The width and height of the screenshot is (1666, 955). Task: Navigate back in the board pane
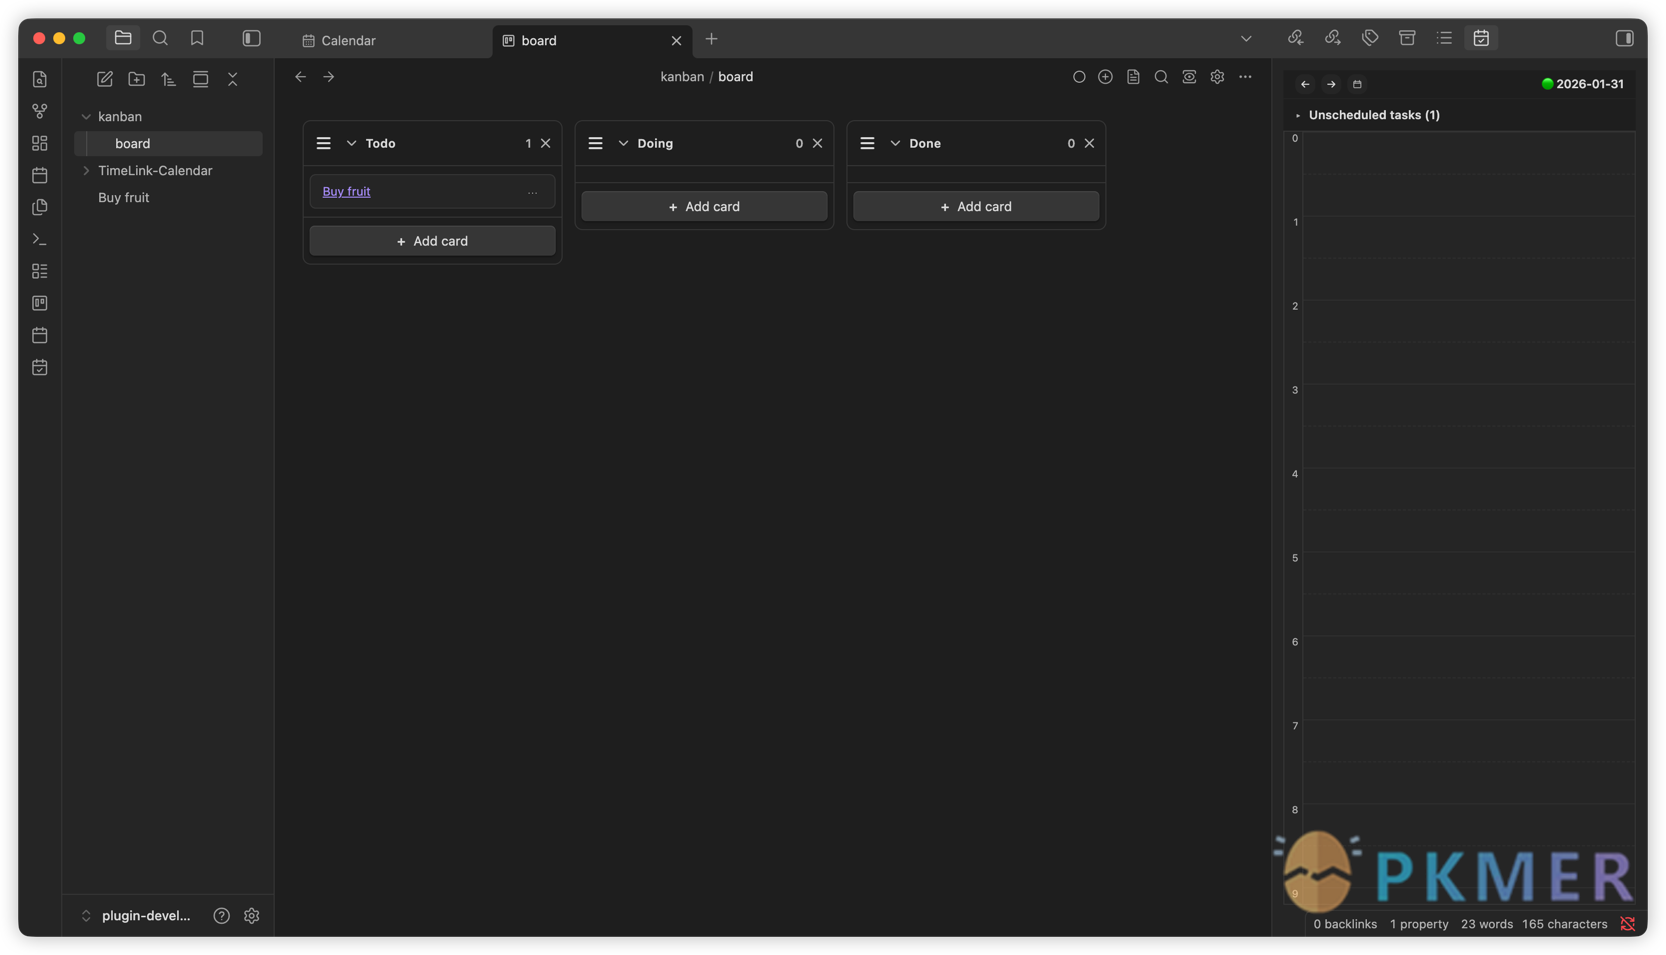click(x=301, y=77)
